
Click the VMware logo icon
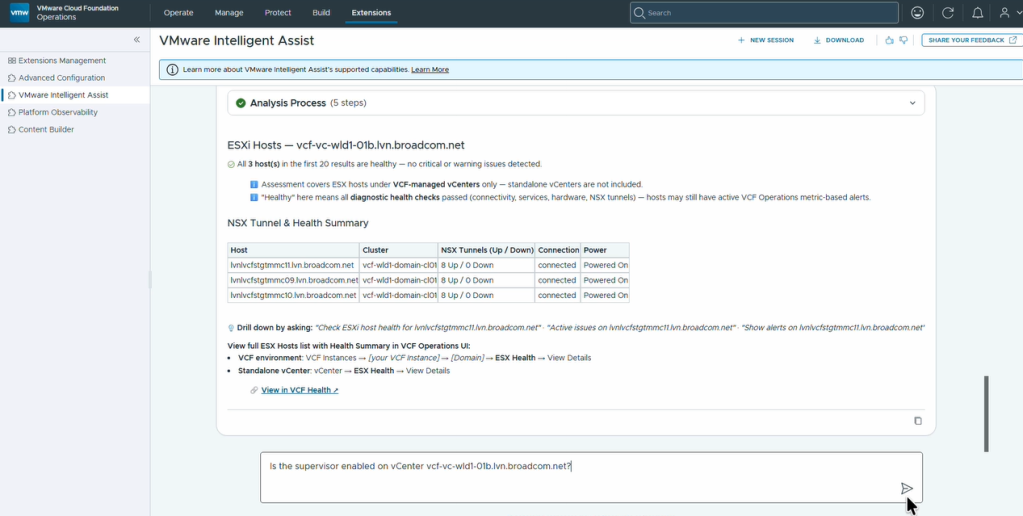click(x=20, y=12)
